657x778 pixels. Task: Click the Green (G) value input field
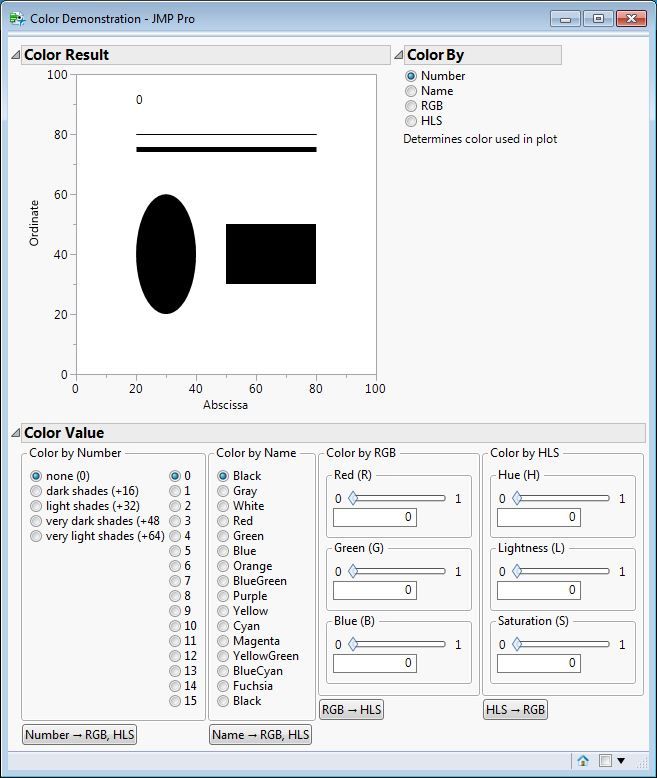(375, 590)
